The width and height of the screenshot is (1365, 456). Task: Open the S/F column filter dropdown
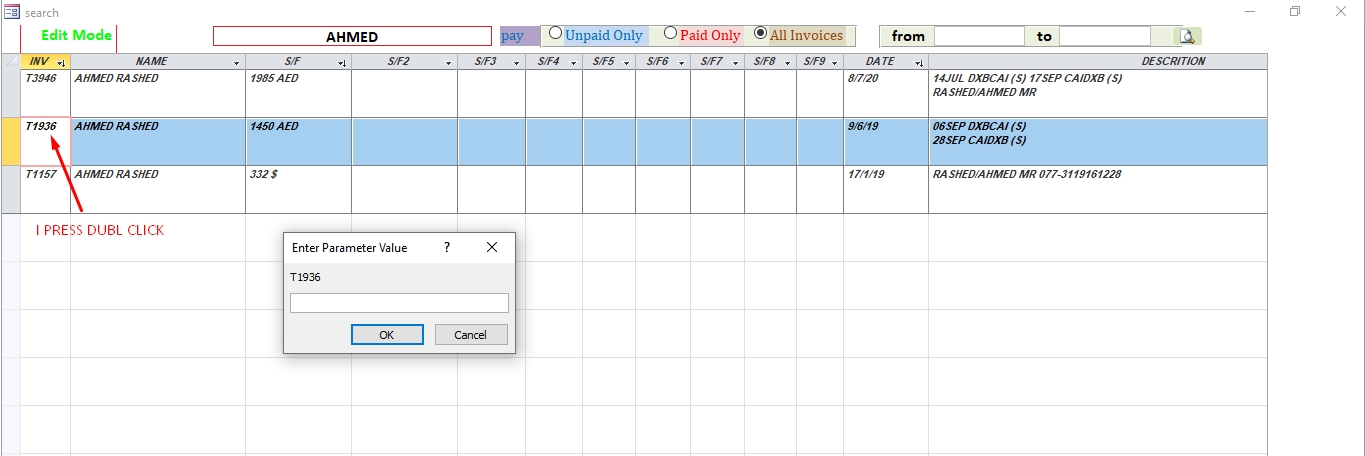(343, 62)
